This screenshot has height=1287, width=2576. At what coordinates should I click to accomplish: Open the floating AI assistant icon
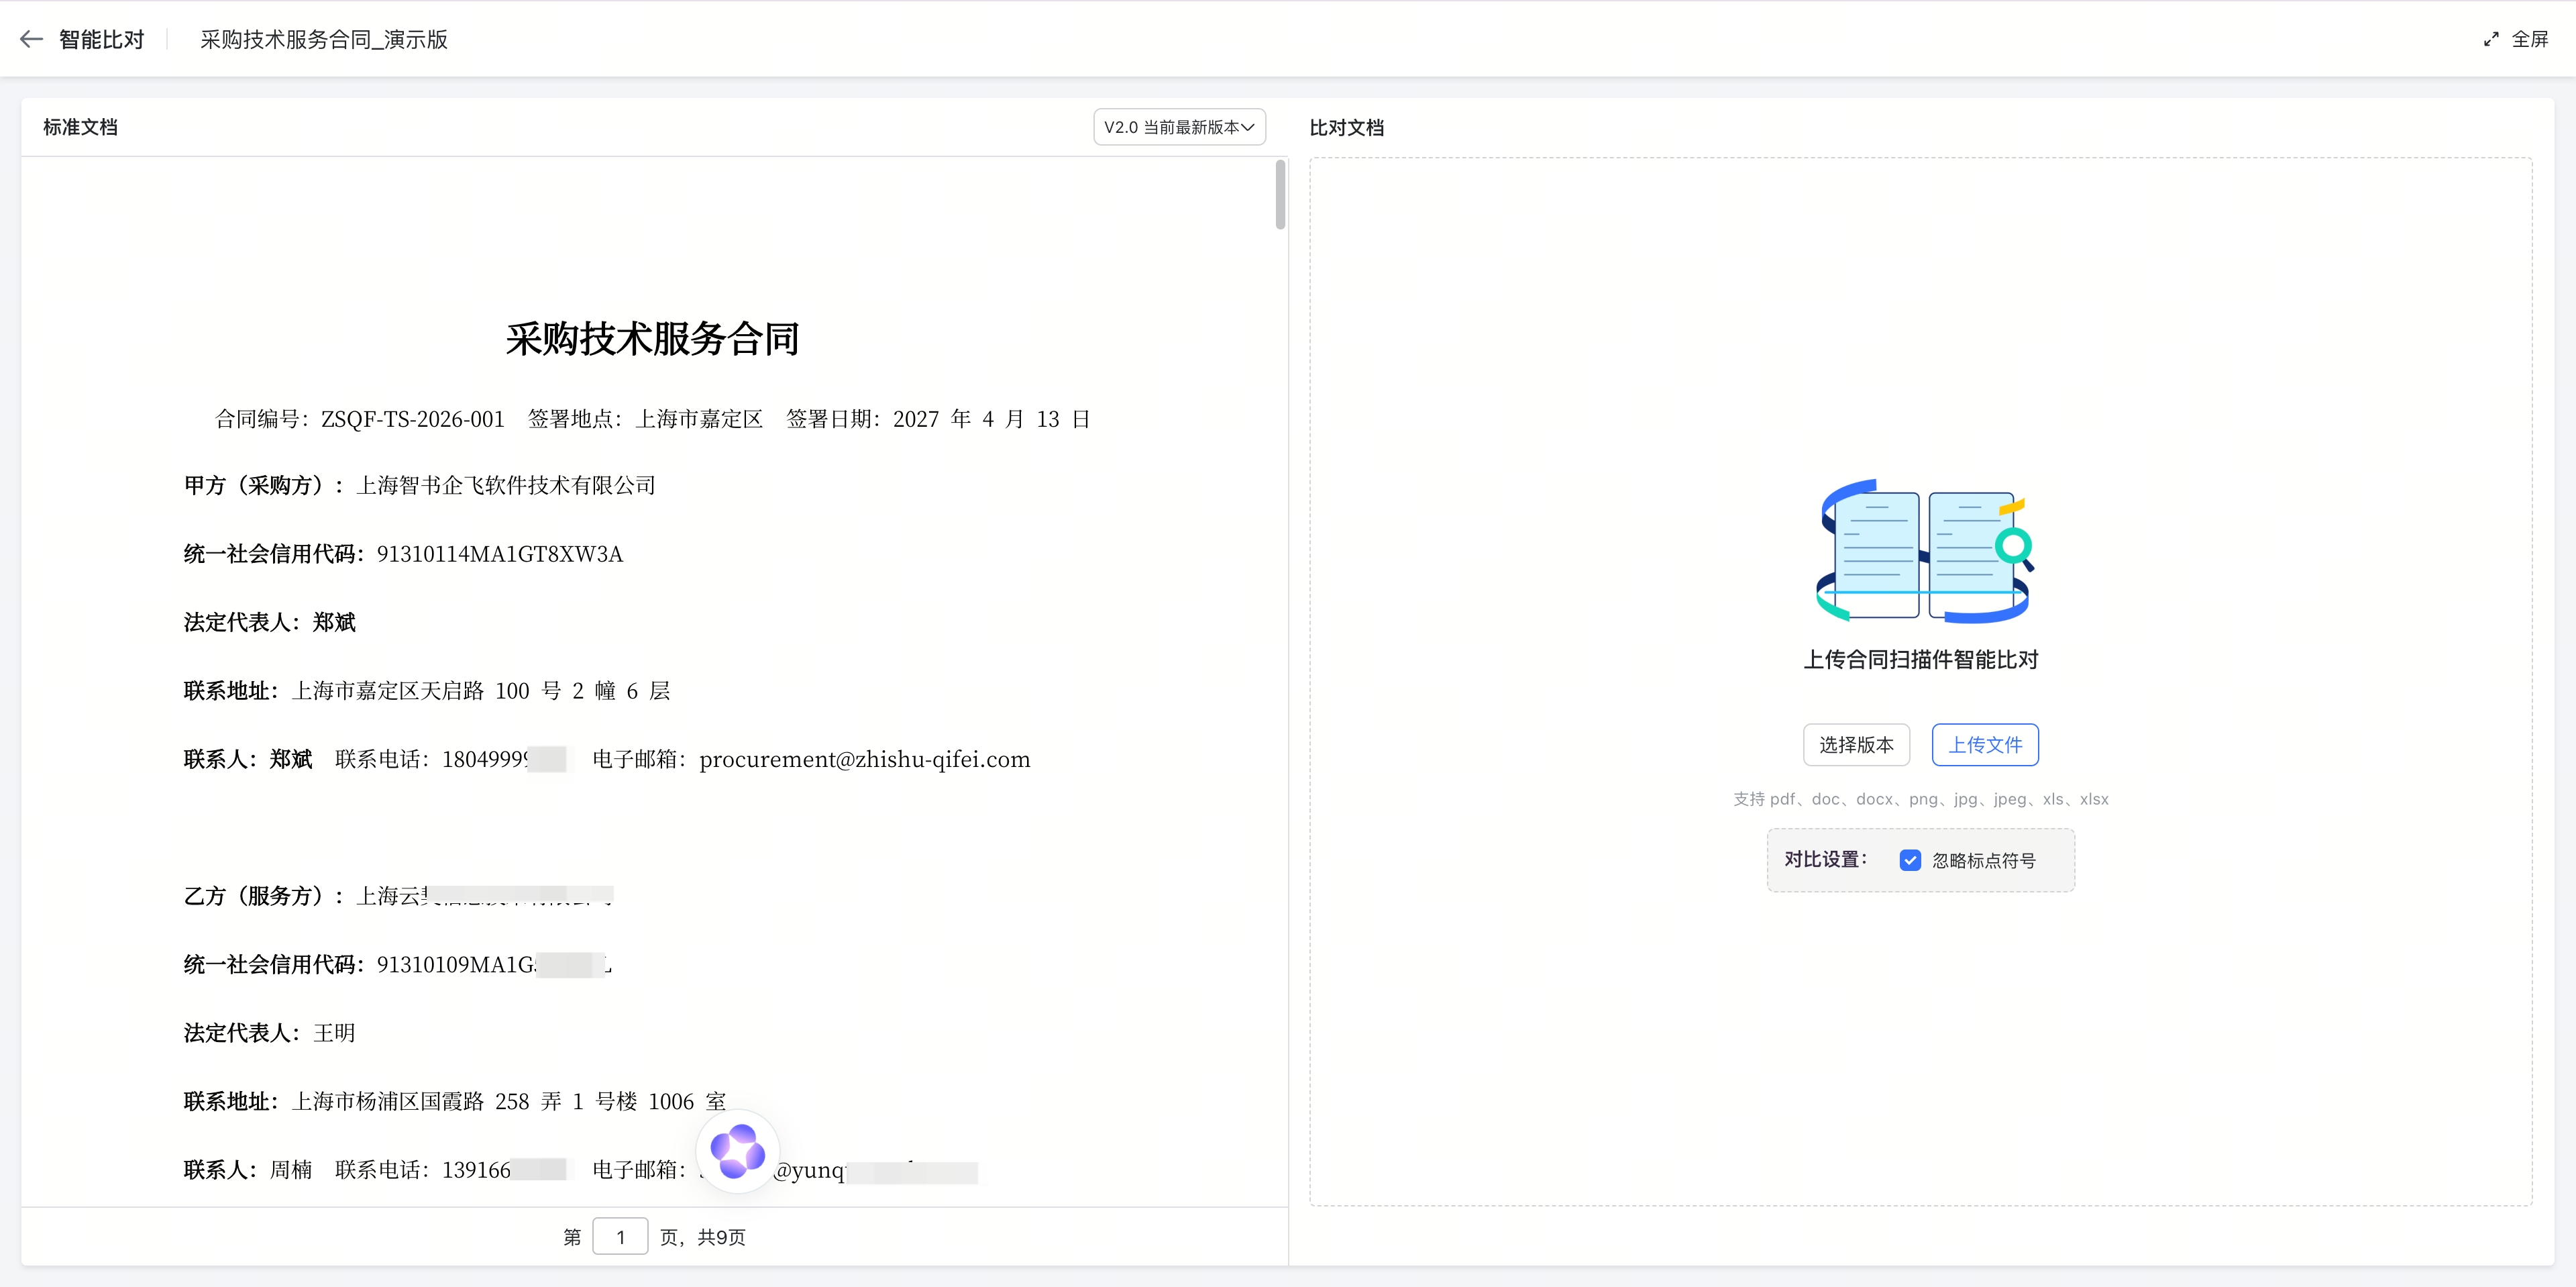pyautogui.click(x=738, y=1150)
